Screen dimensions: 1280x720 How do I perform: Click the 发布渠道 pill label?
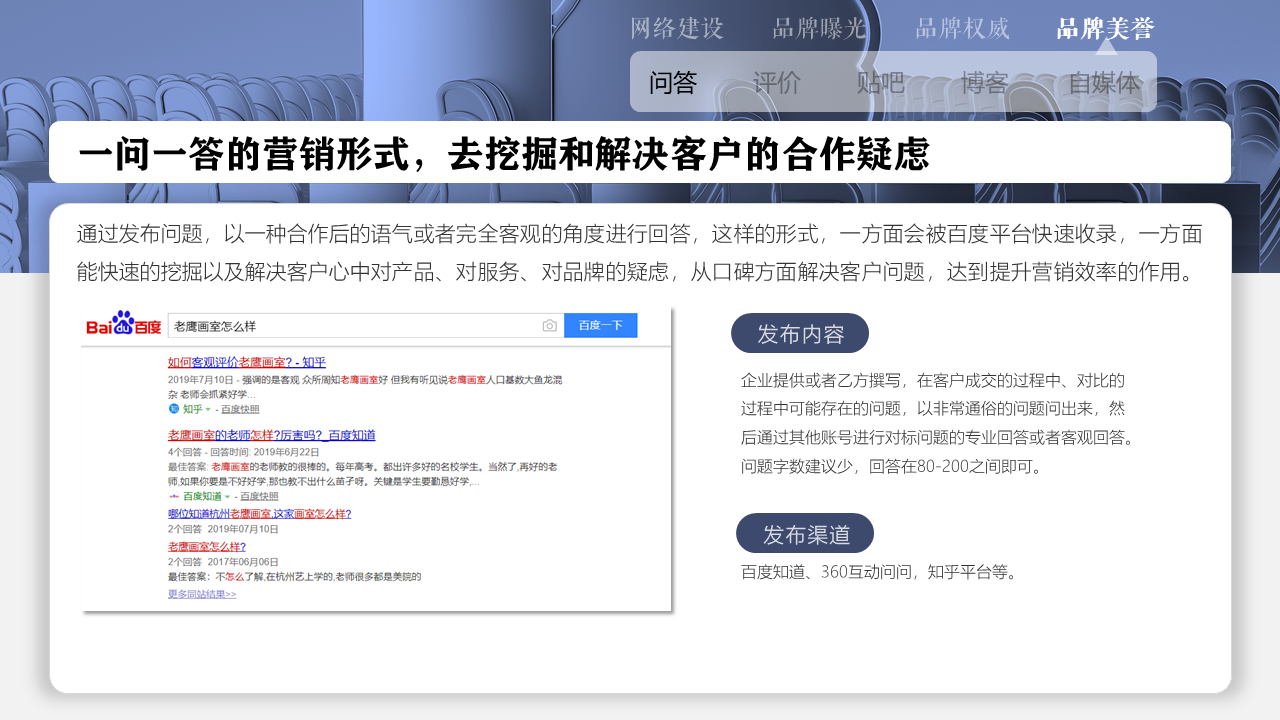[x=805, y=533]
